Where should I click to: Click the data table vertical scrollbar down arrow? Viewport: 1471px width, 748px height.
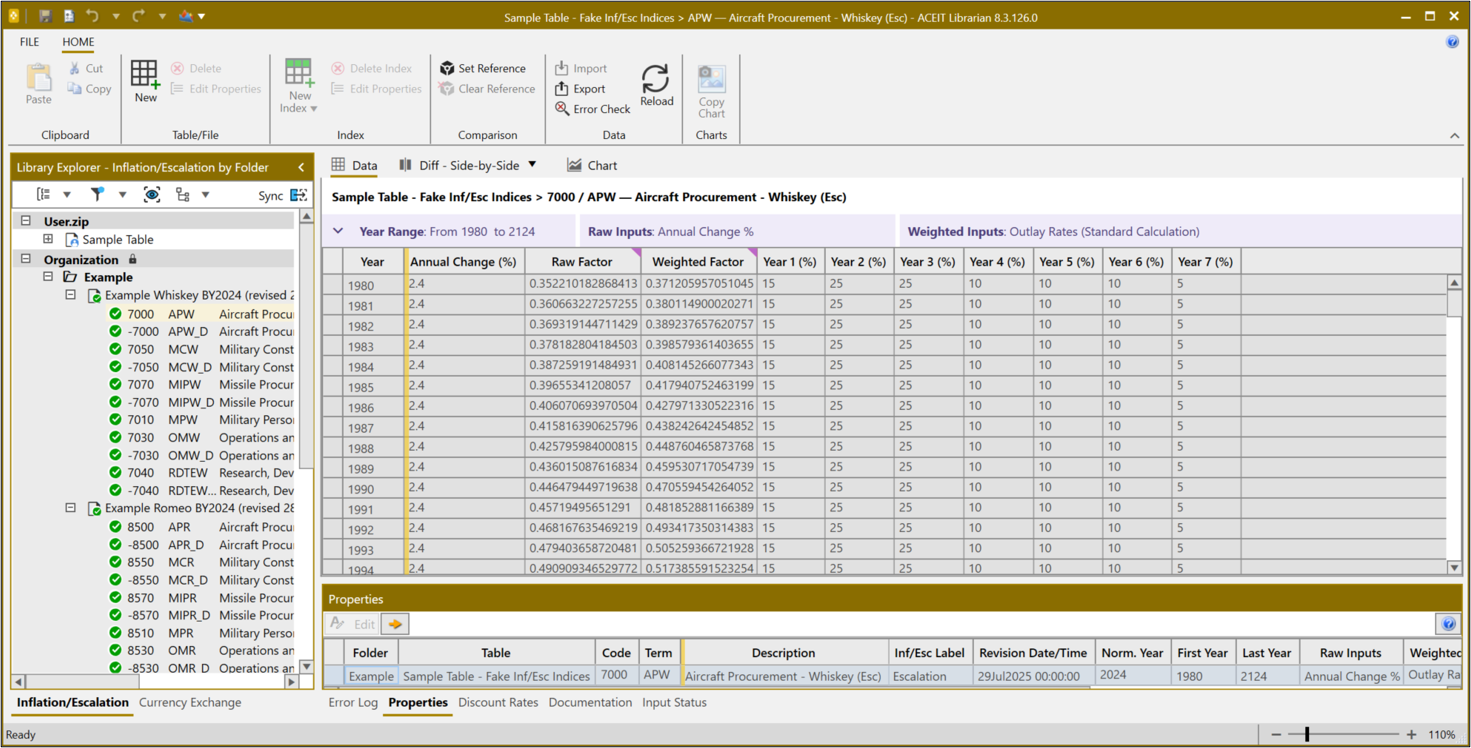coord(1454,567)
